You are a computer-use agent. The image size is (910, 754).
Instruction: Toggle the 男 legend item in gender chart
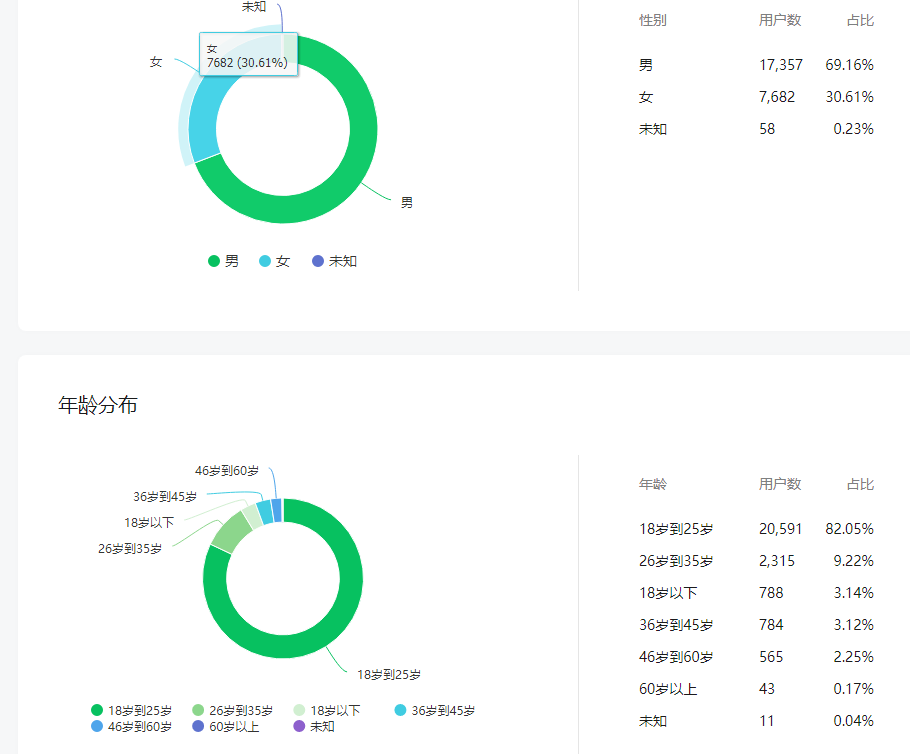coord(223,261)
